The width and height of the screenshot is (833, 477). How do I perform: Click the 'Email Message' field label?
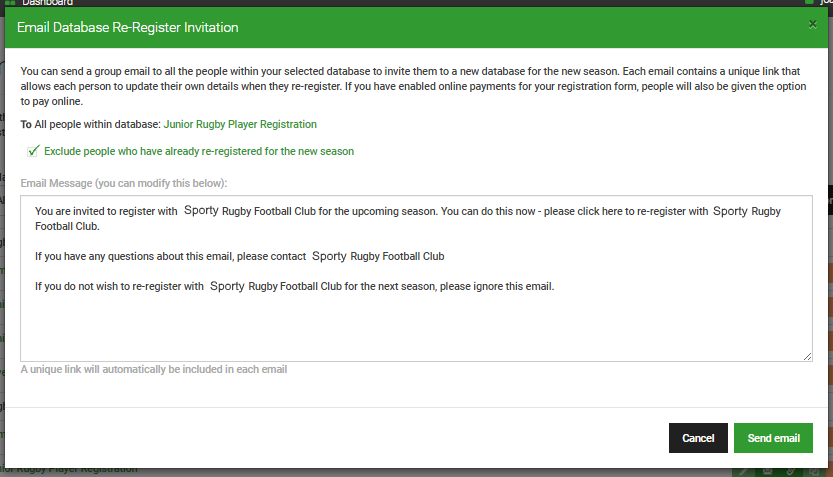click(x=124, y=183)
